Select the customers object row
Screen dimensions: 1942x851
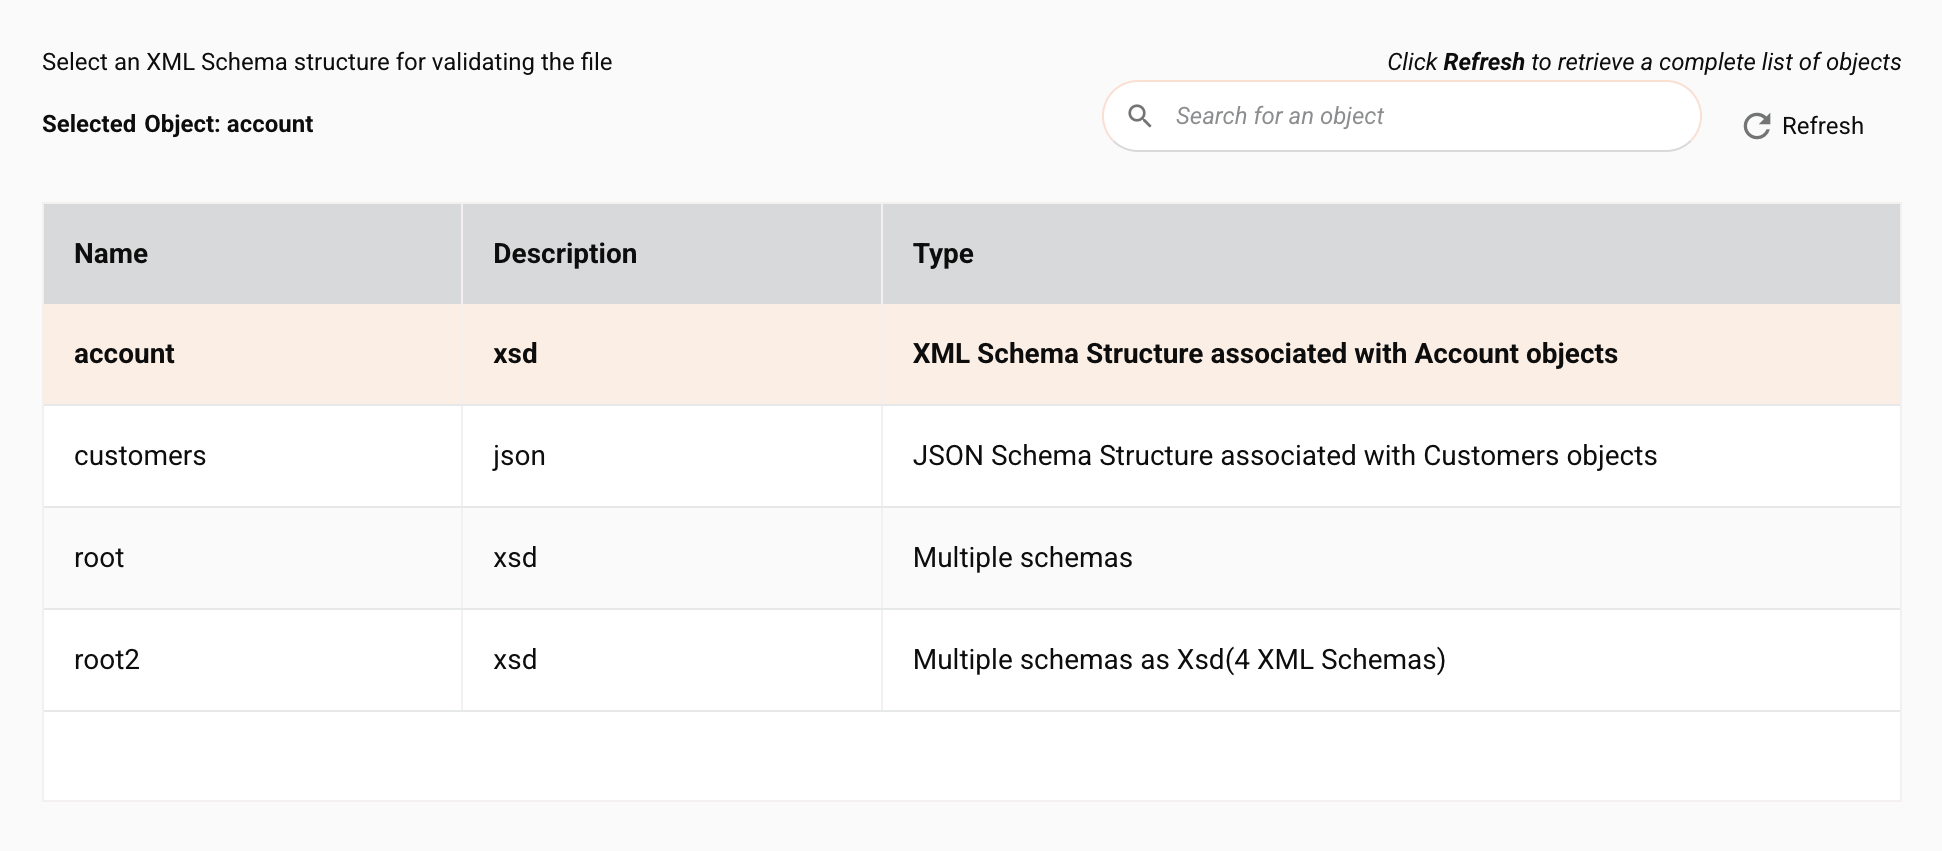(140, 456)
